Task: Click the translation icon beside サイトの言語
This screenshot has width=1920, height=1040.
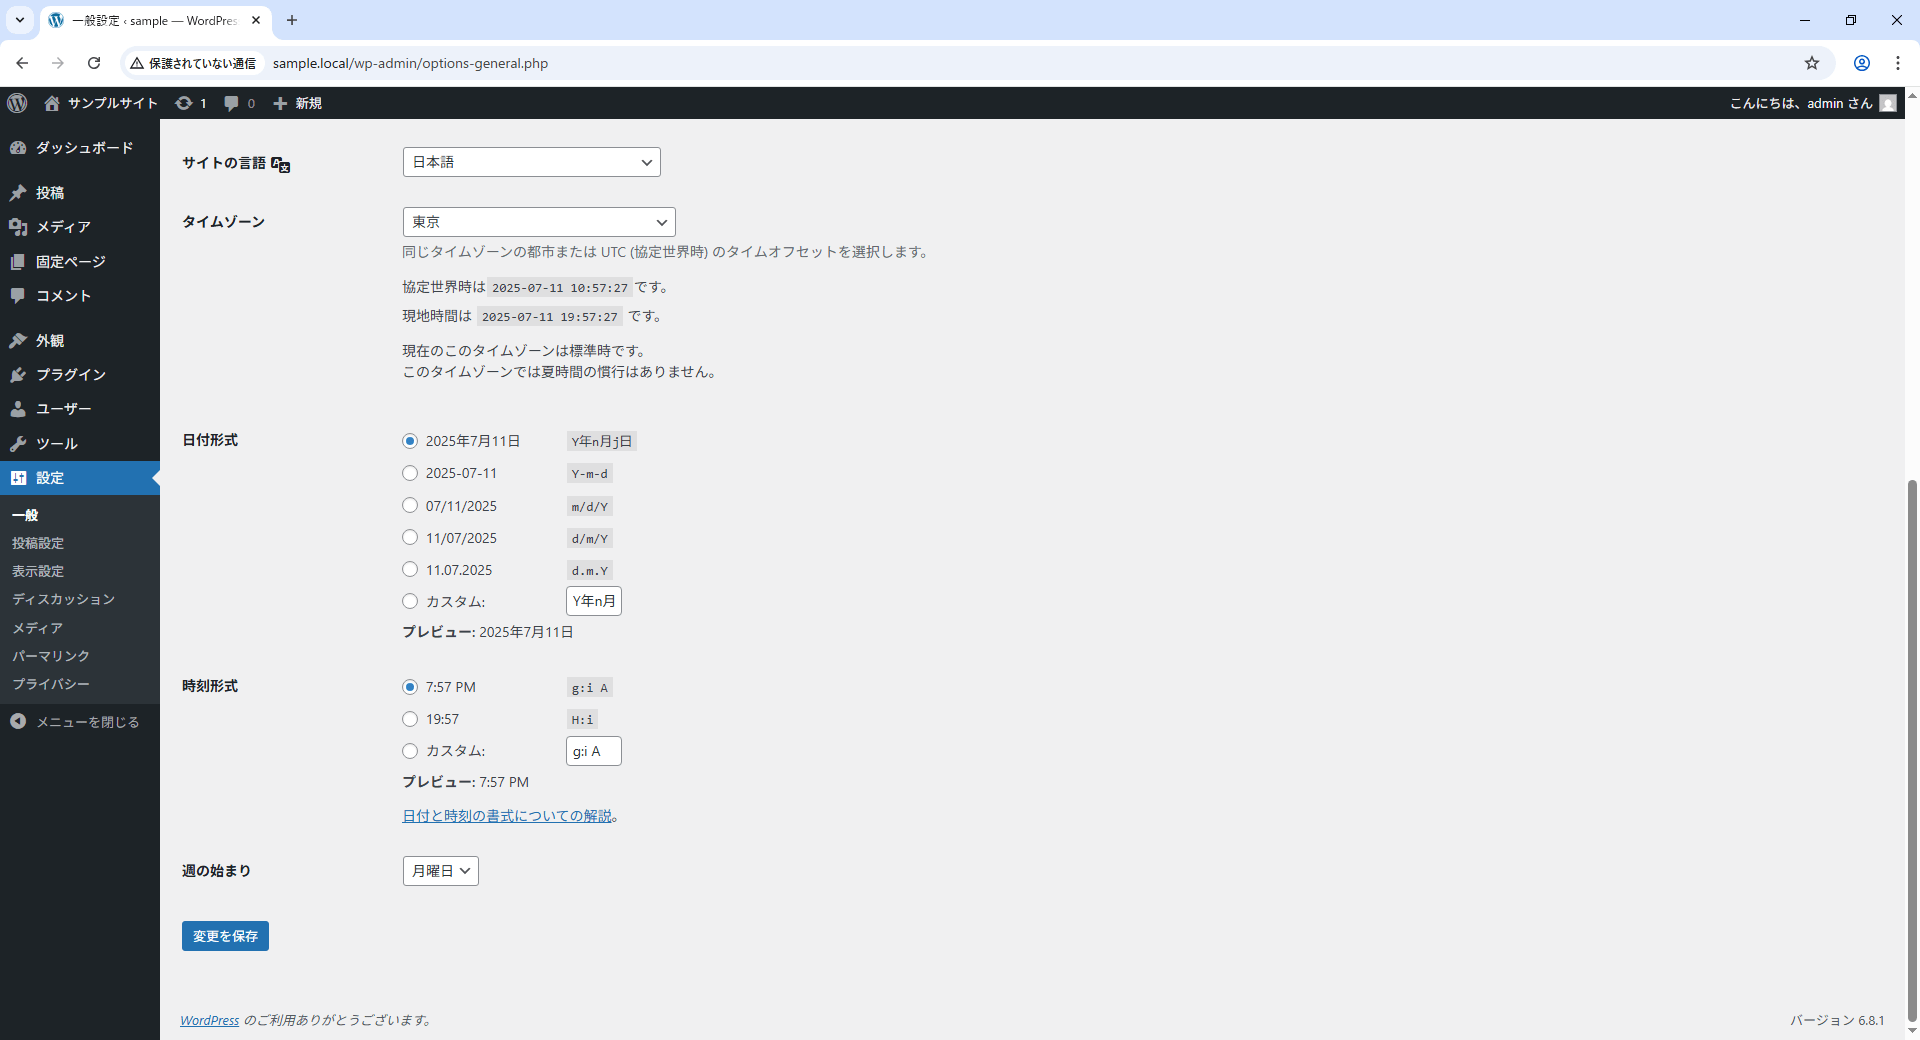Action: point(281,164)
